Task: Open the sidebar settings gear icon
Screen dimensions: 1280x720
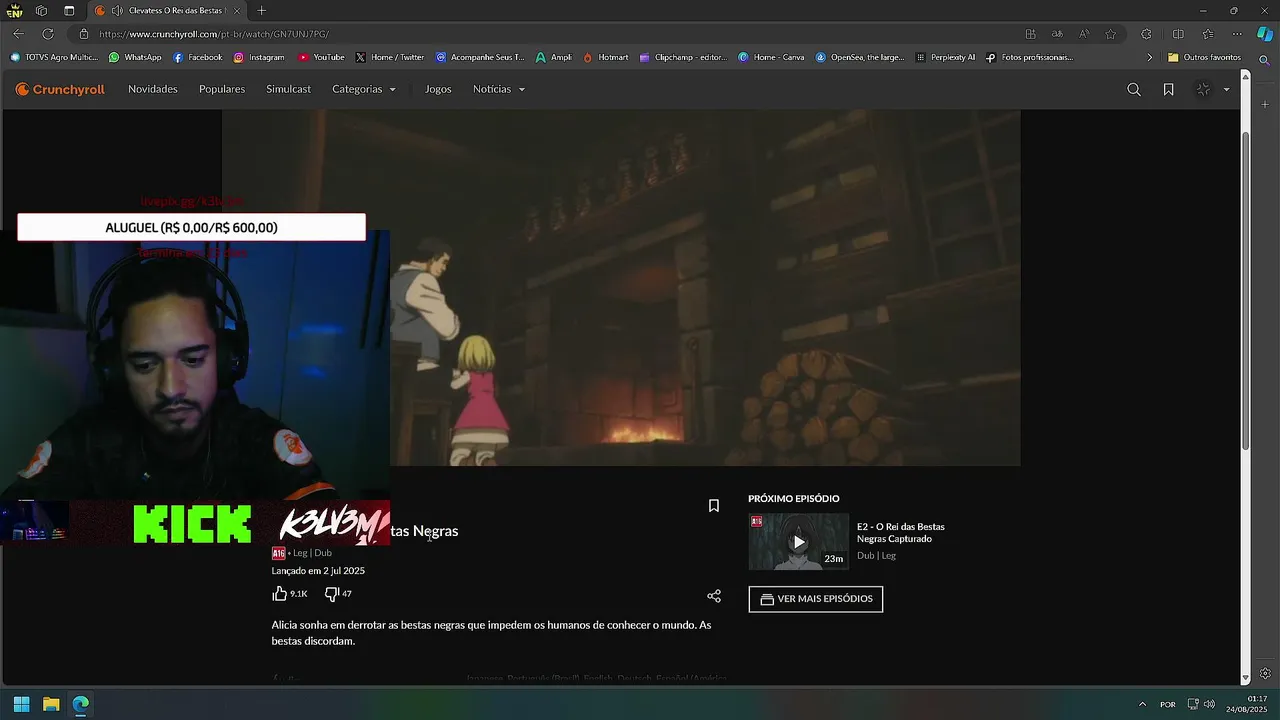Action: [1265, 674]
